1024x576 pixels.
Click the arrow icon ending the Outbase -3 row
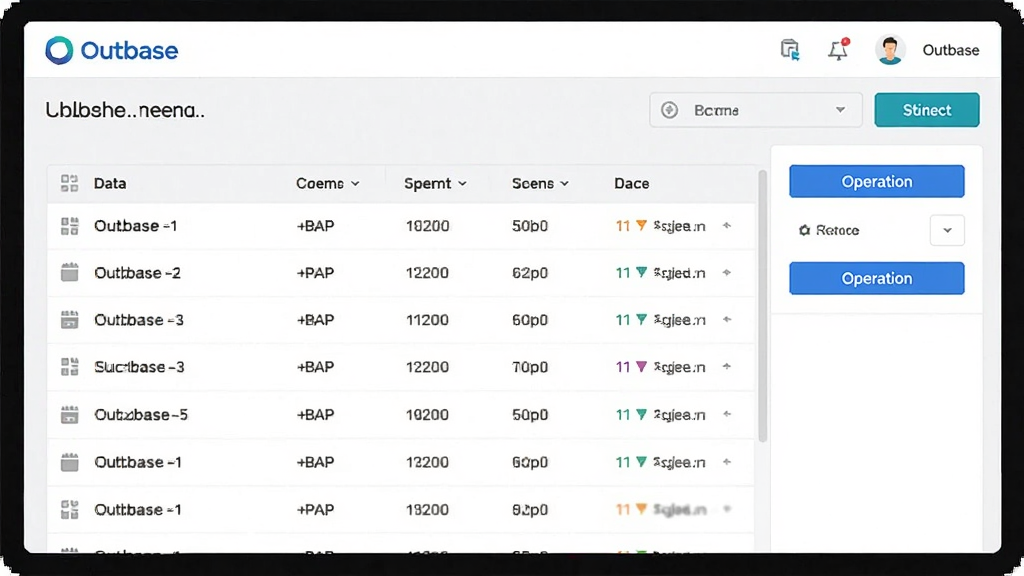pos(727,319)
